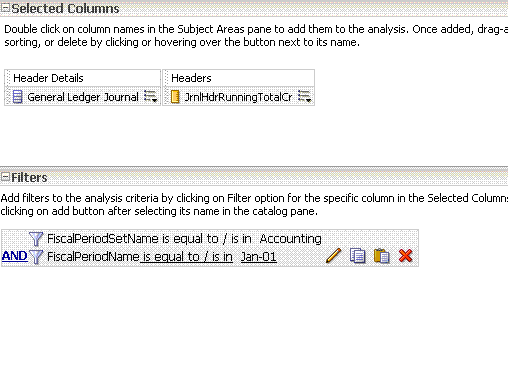Screen dimensions: 512x384
Task: Delete the FiscalPeriodName filter
Action: pyautogui.click(x=406, y=256)
